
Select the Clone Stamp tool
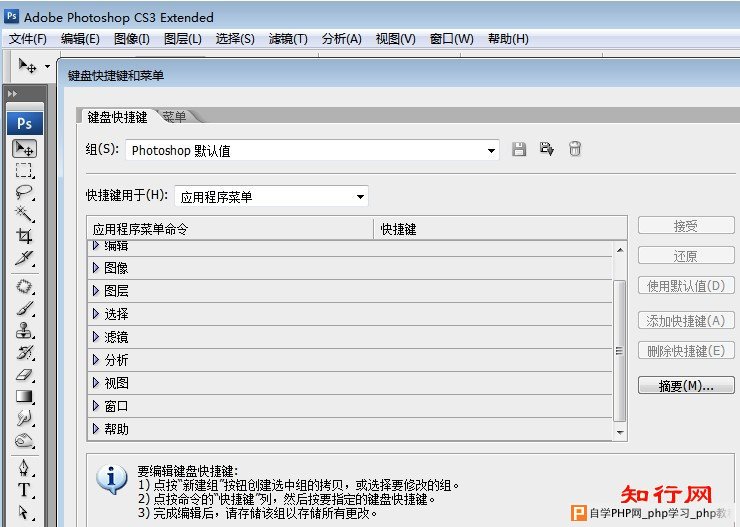tap(25, 330)
